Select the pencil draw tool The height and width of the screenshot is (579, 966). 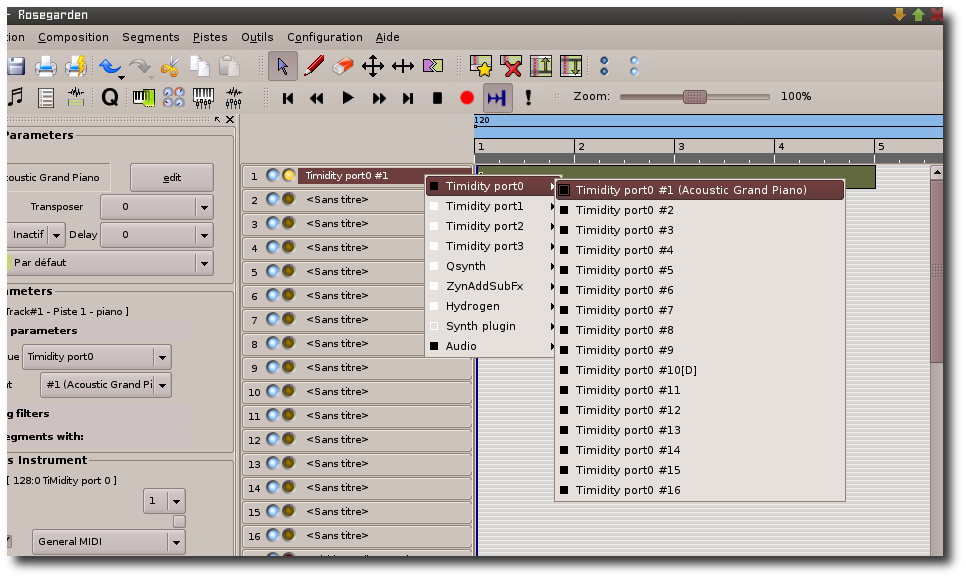313,66
